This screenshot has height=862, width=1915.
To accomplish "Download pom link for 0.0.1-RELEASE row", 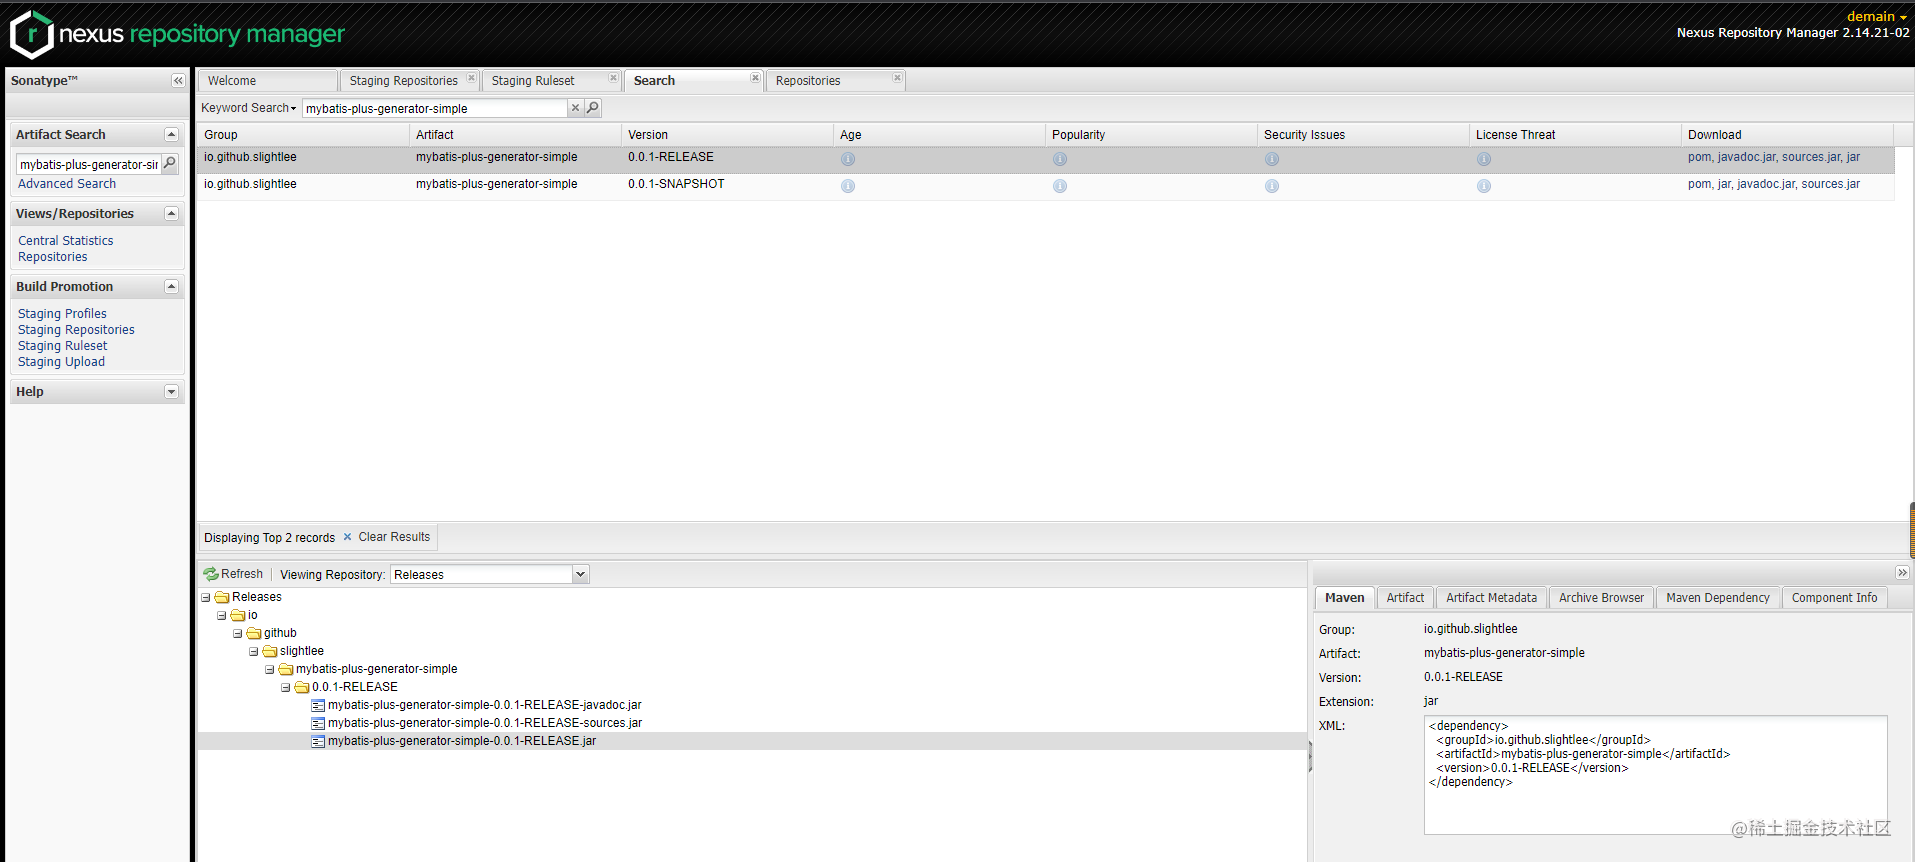I will tap(1699, 157).
